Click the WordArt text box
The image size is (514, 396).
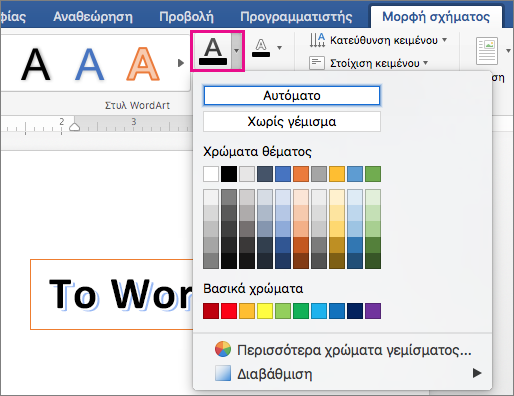112,294
